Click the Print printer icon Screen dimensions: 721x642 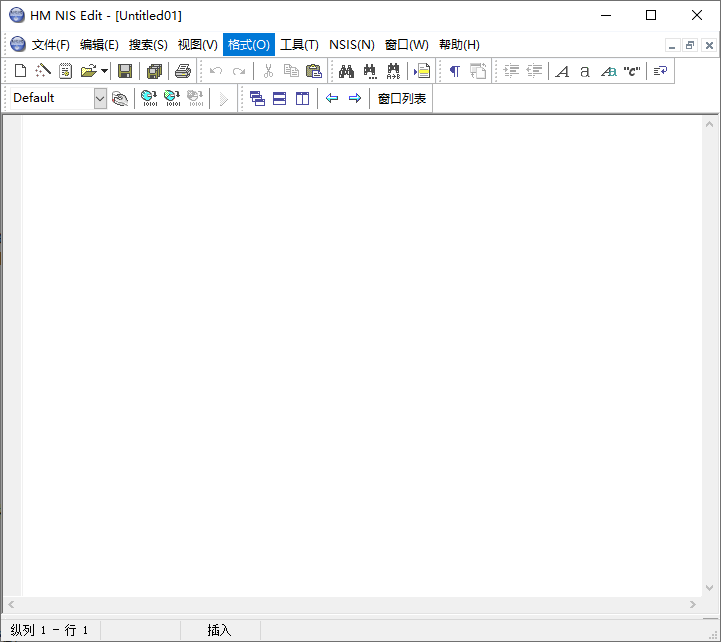click(183, 71)
